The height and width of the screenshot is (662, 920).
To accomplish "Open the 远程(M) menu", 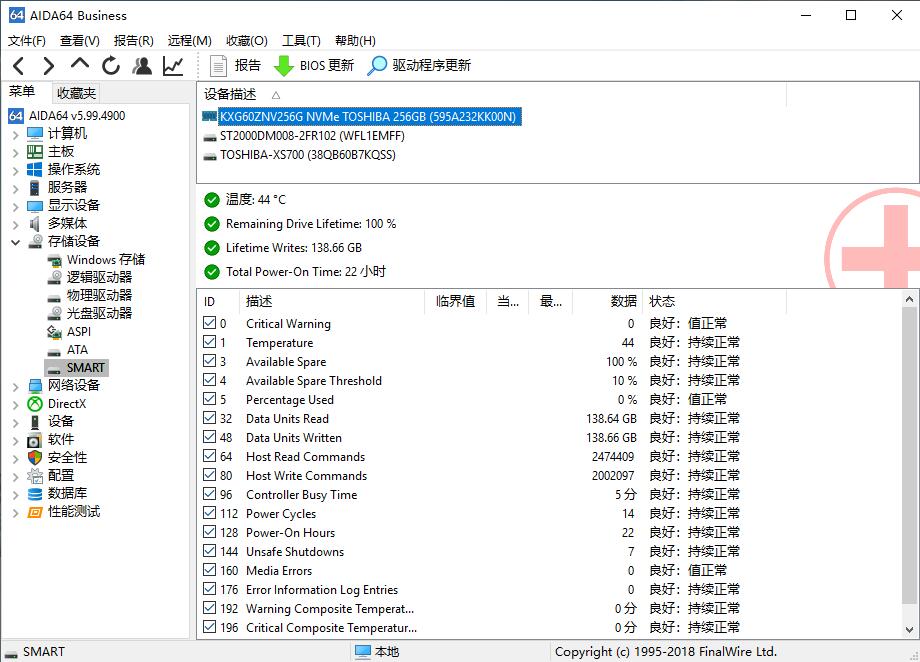I will tap(190, 40).
